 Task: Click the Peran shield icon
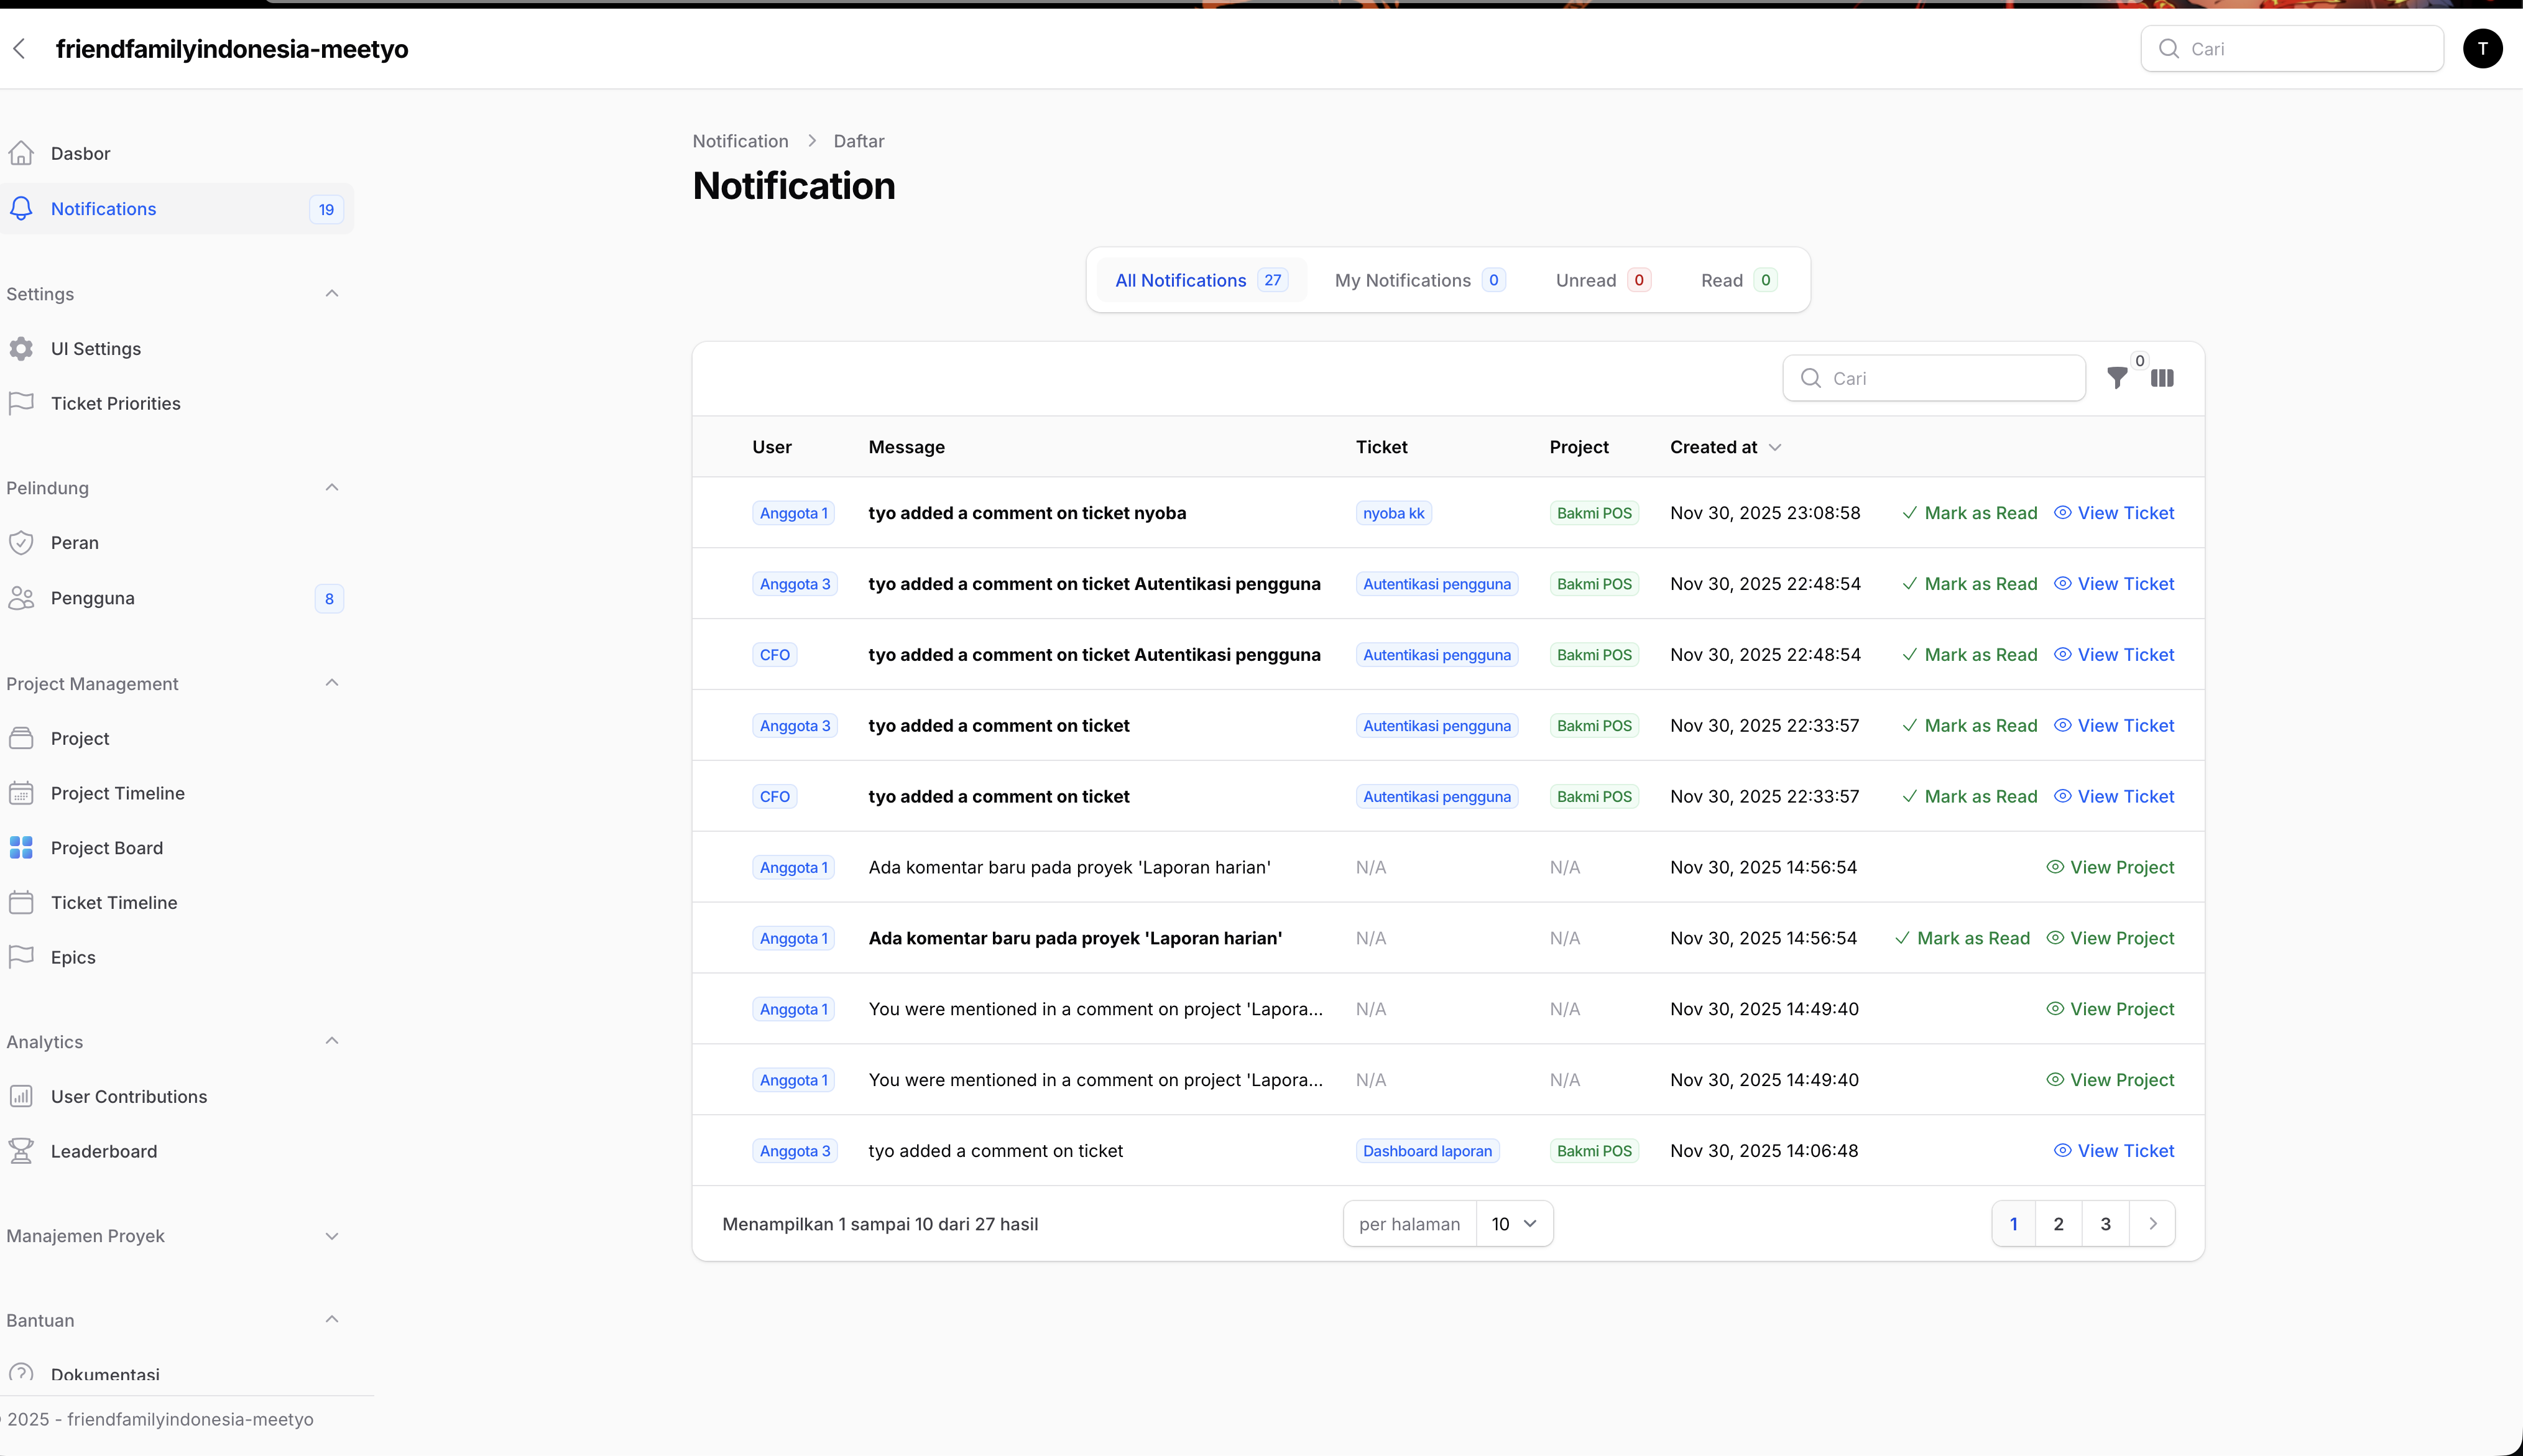(21, 543)
